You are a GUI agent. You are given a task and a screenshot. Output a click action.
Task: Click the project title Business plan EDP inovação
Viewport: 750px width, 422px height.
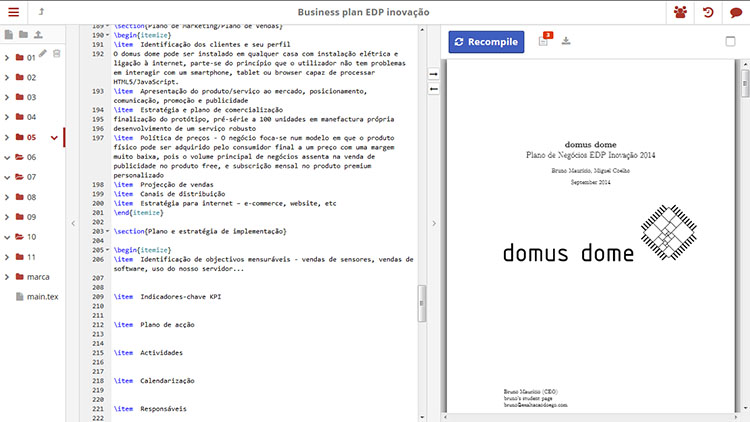tap(363, 12)
